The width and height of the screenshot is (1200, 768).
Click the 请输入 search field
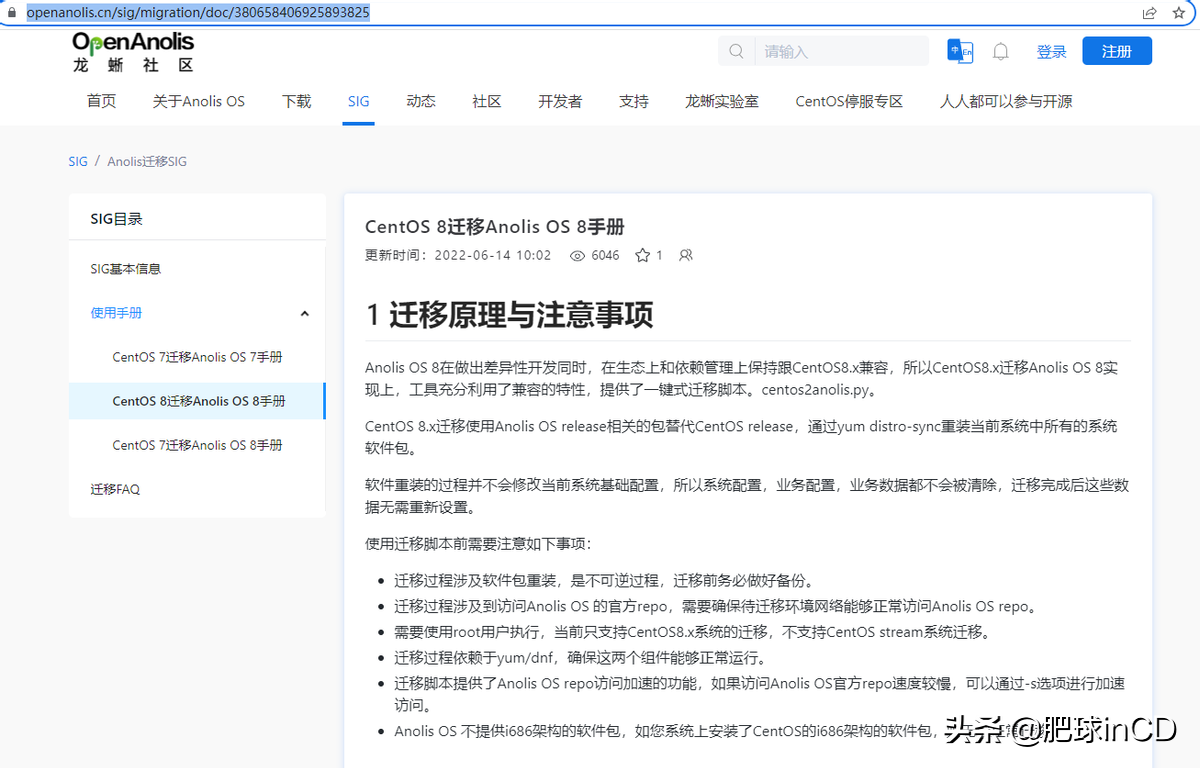(842, 51)
